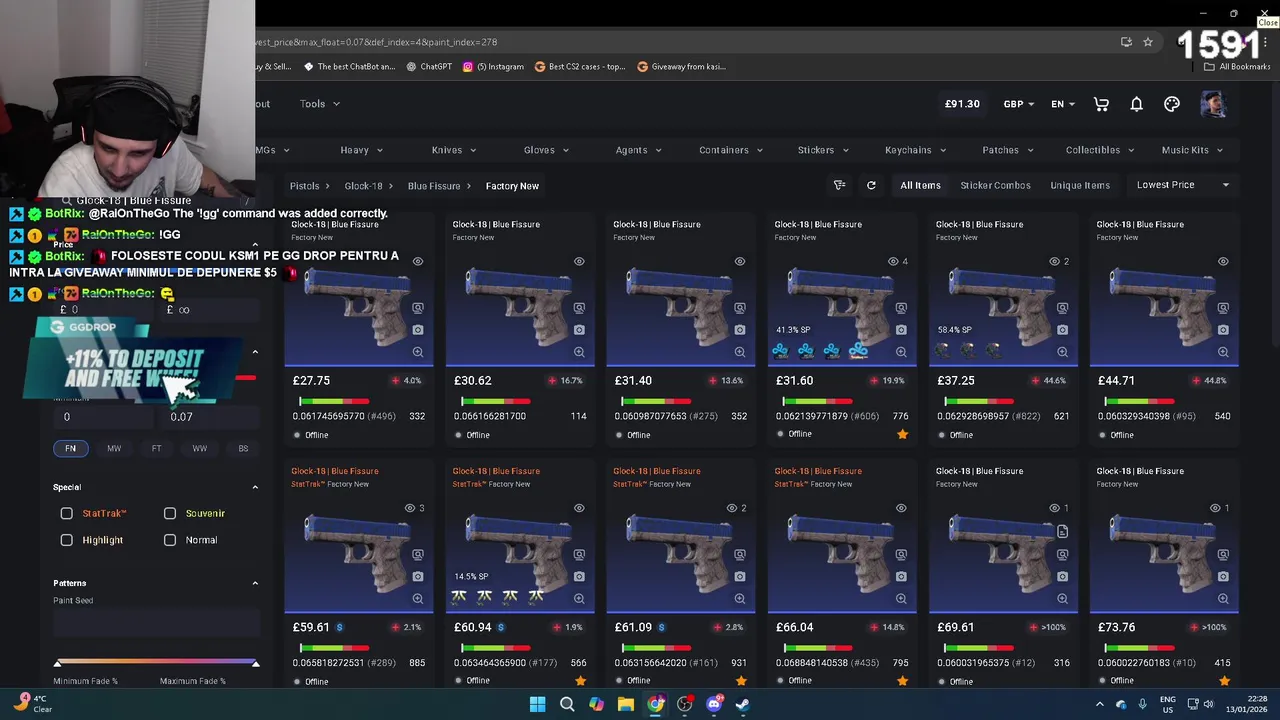Open the GBP currency dropdown
The width and height of the screenshot is (1280, 720).
1019,104
